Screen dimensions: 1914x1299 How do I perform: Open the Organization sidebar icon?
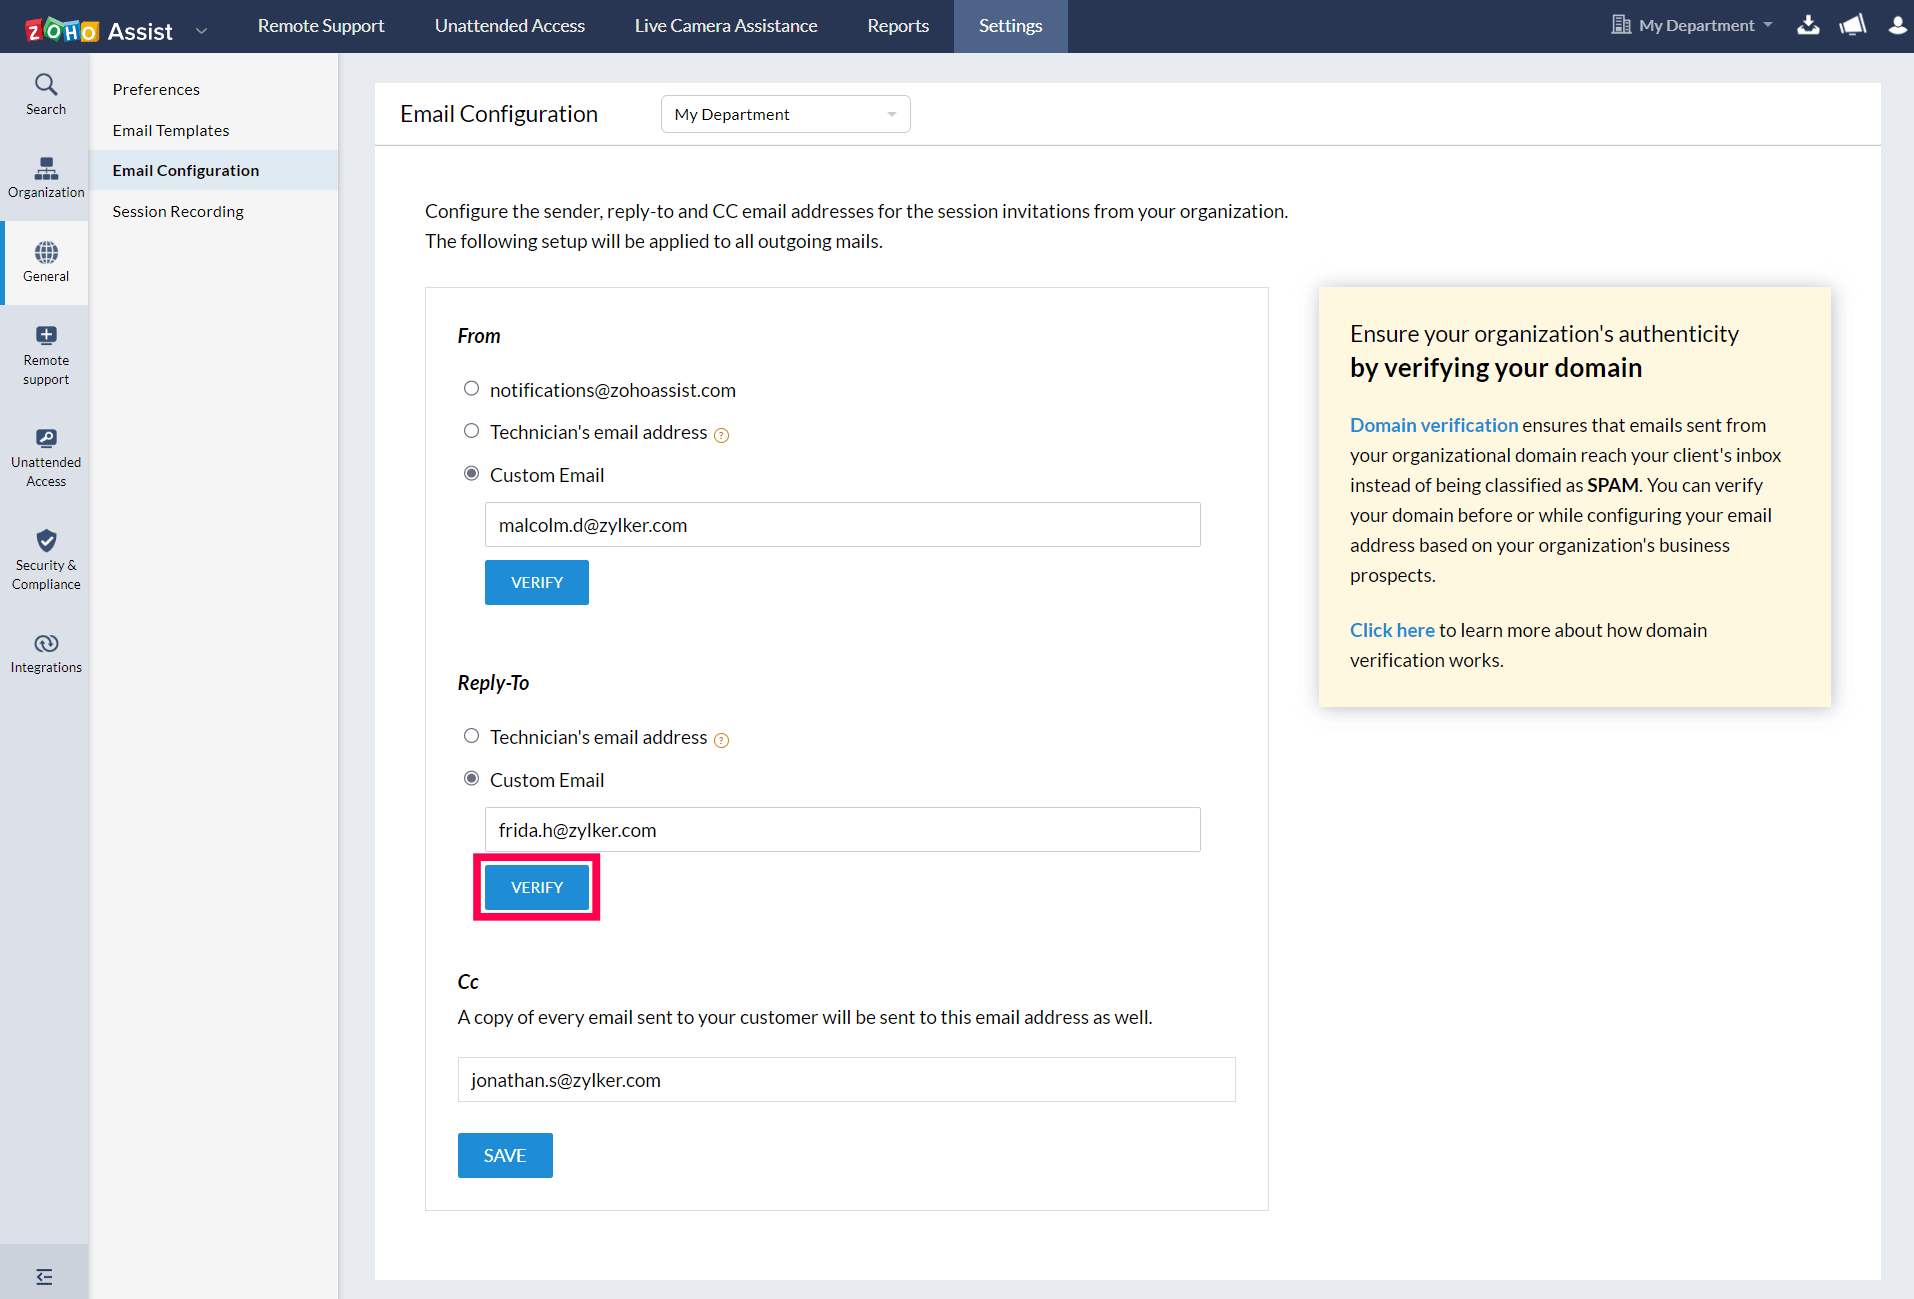[46, 177]
